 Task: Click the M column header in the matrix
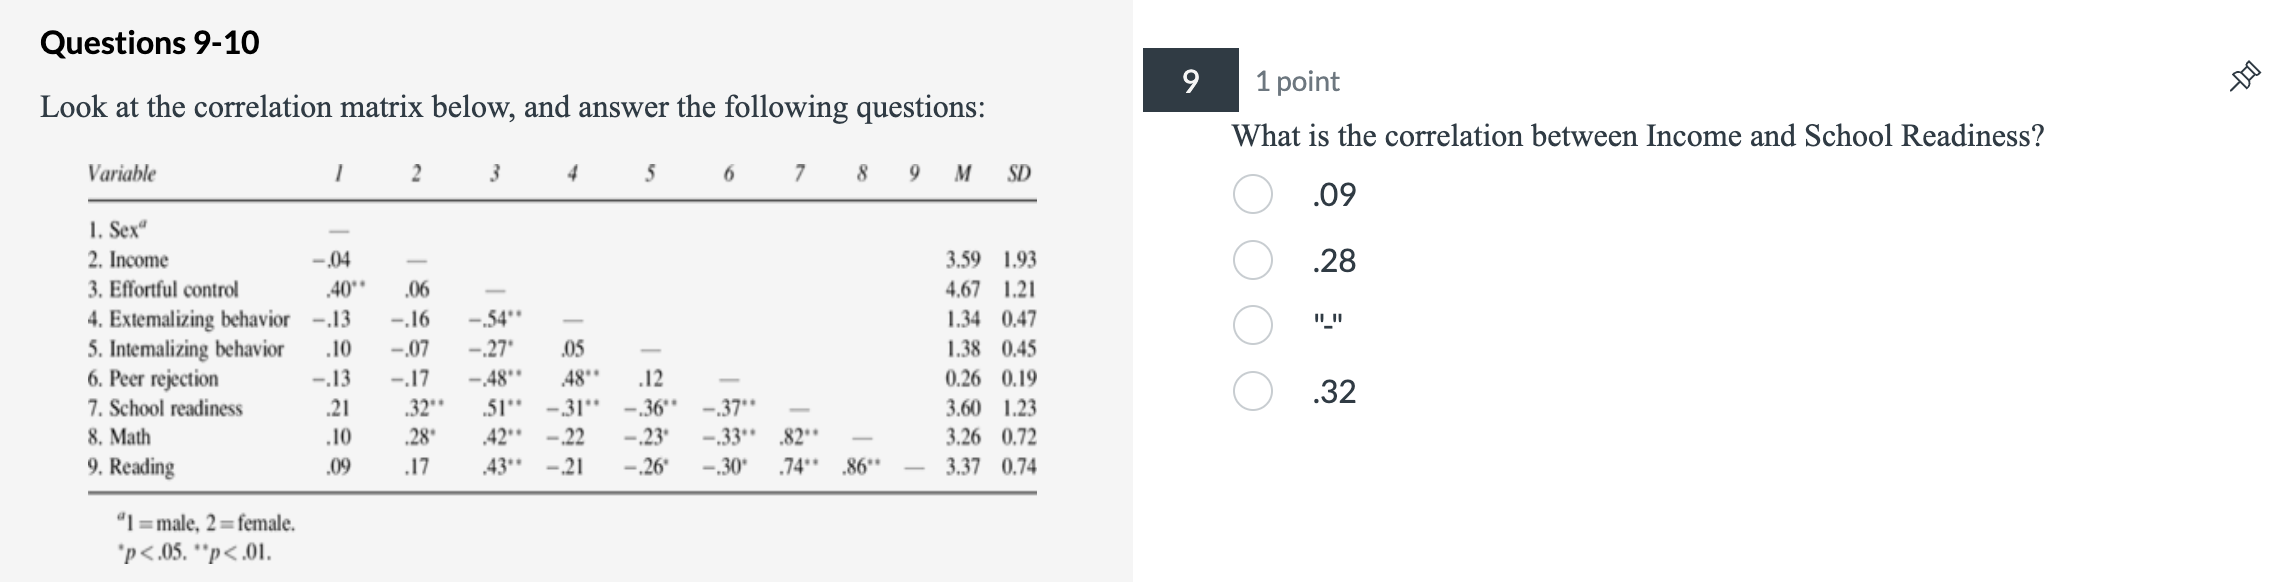click(x=961, y=173)
